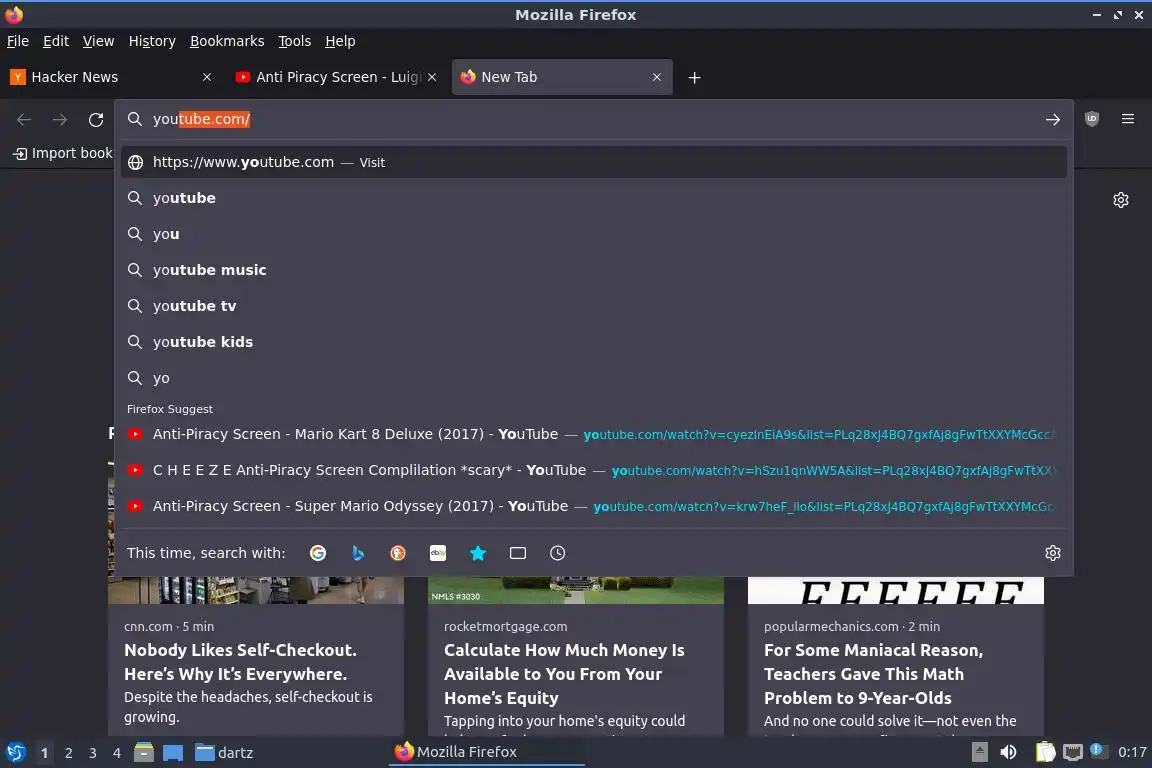
Task: Click the Import bookmarks toolbar button
Action: point(62,154)
